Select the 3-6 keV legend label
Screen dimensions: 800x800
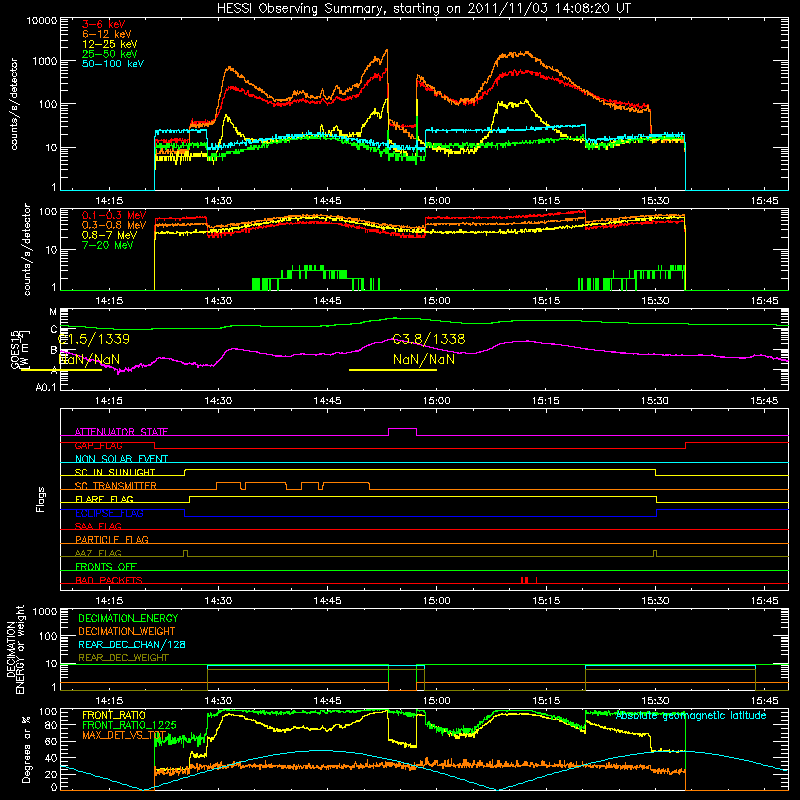pos(104,24)
